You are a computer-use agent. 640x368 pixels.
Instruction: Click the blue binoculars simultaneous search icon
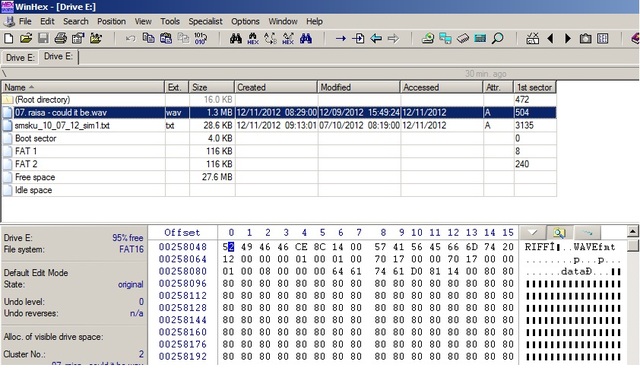306,38
